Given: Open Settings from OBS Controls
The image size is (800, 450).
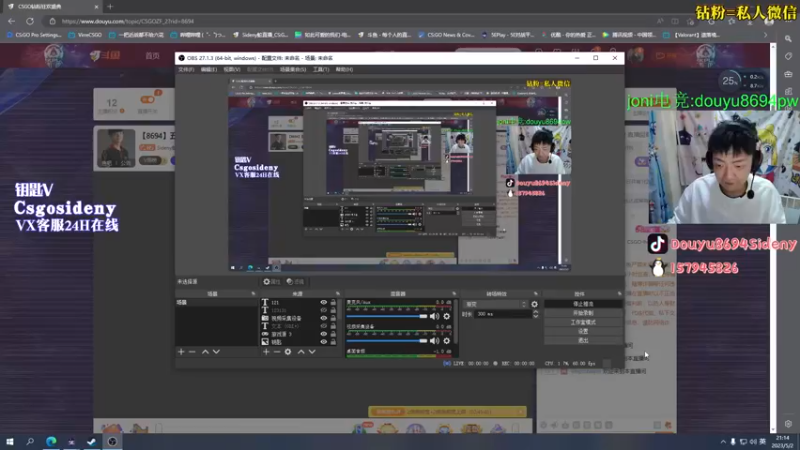Looking at the screenshot, I should [583, 331].
